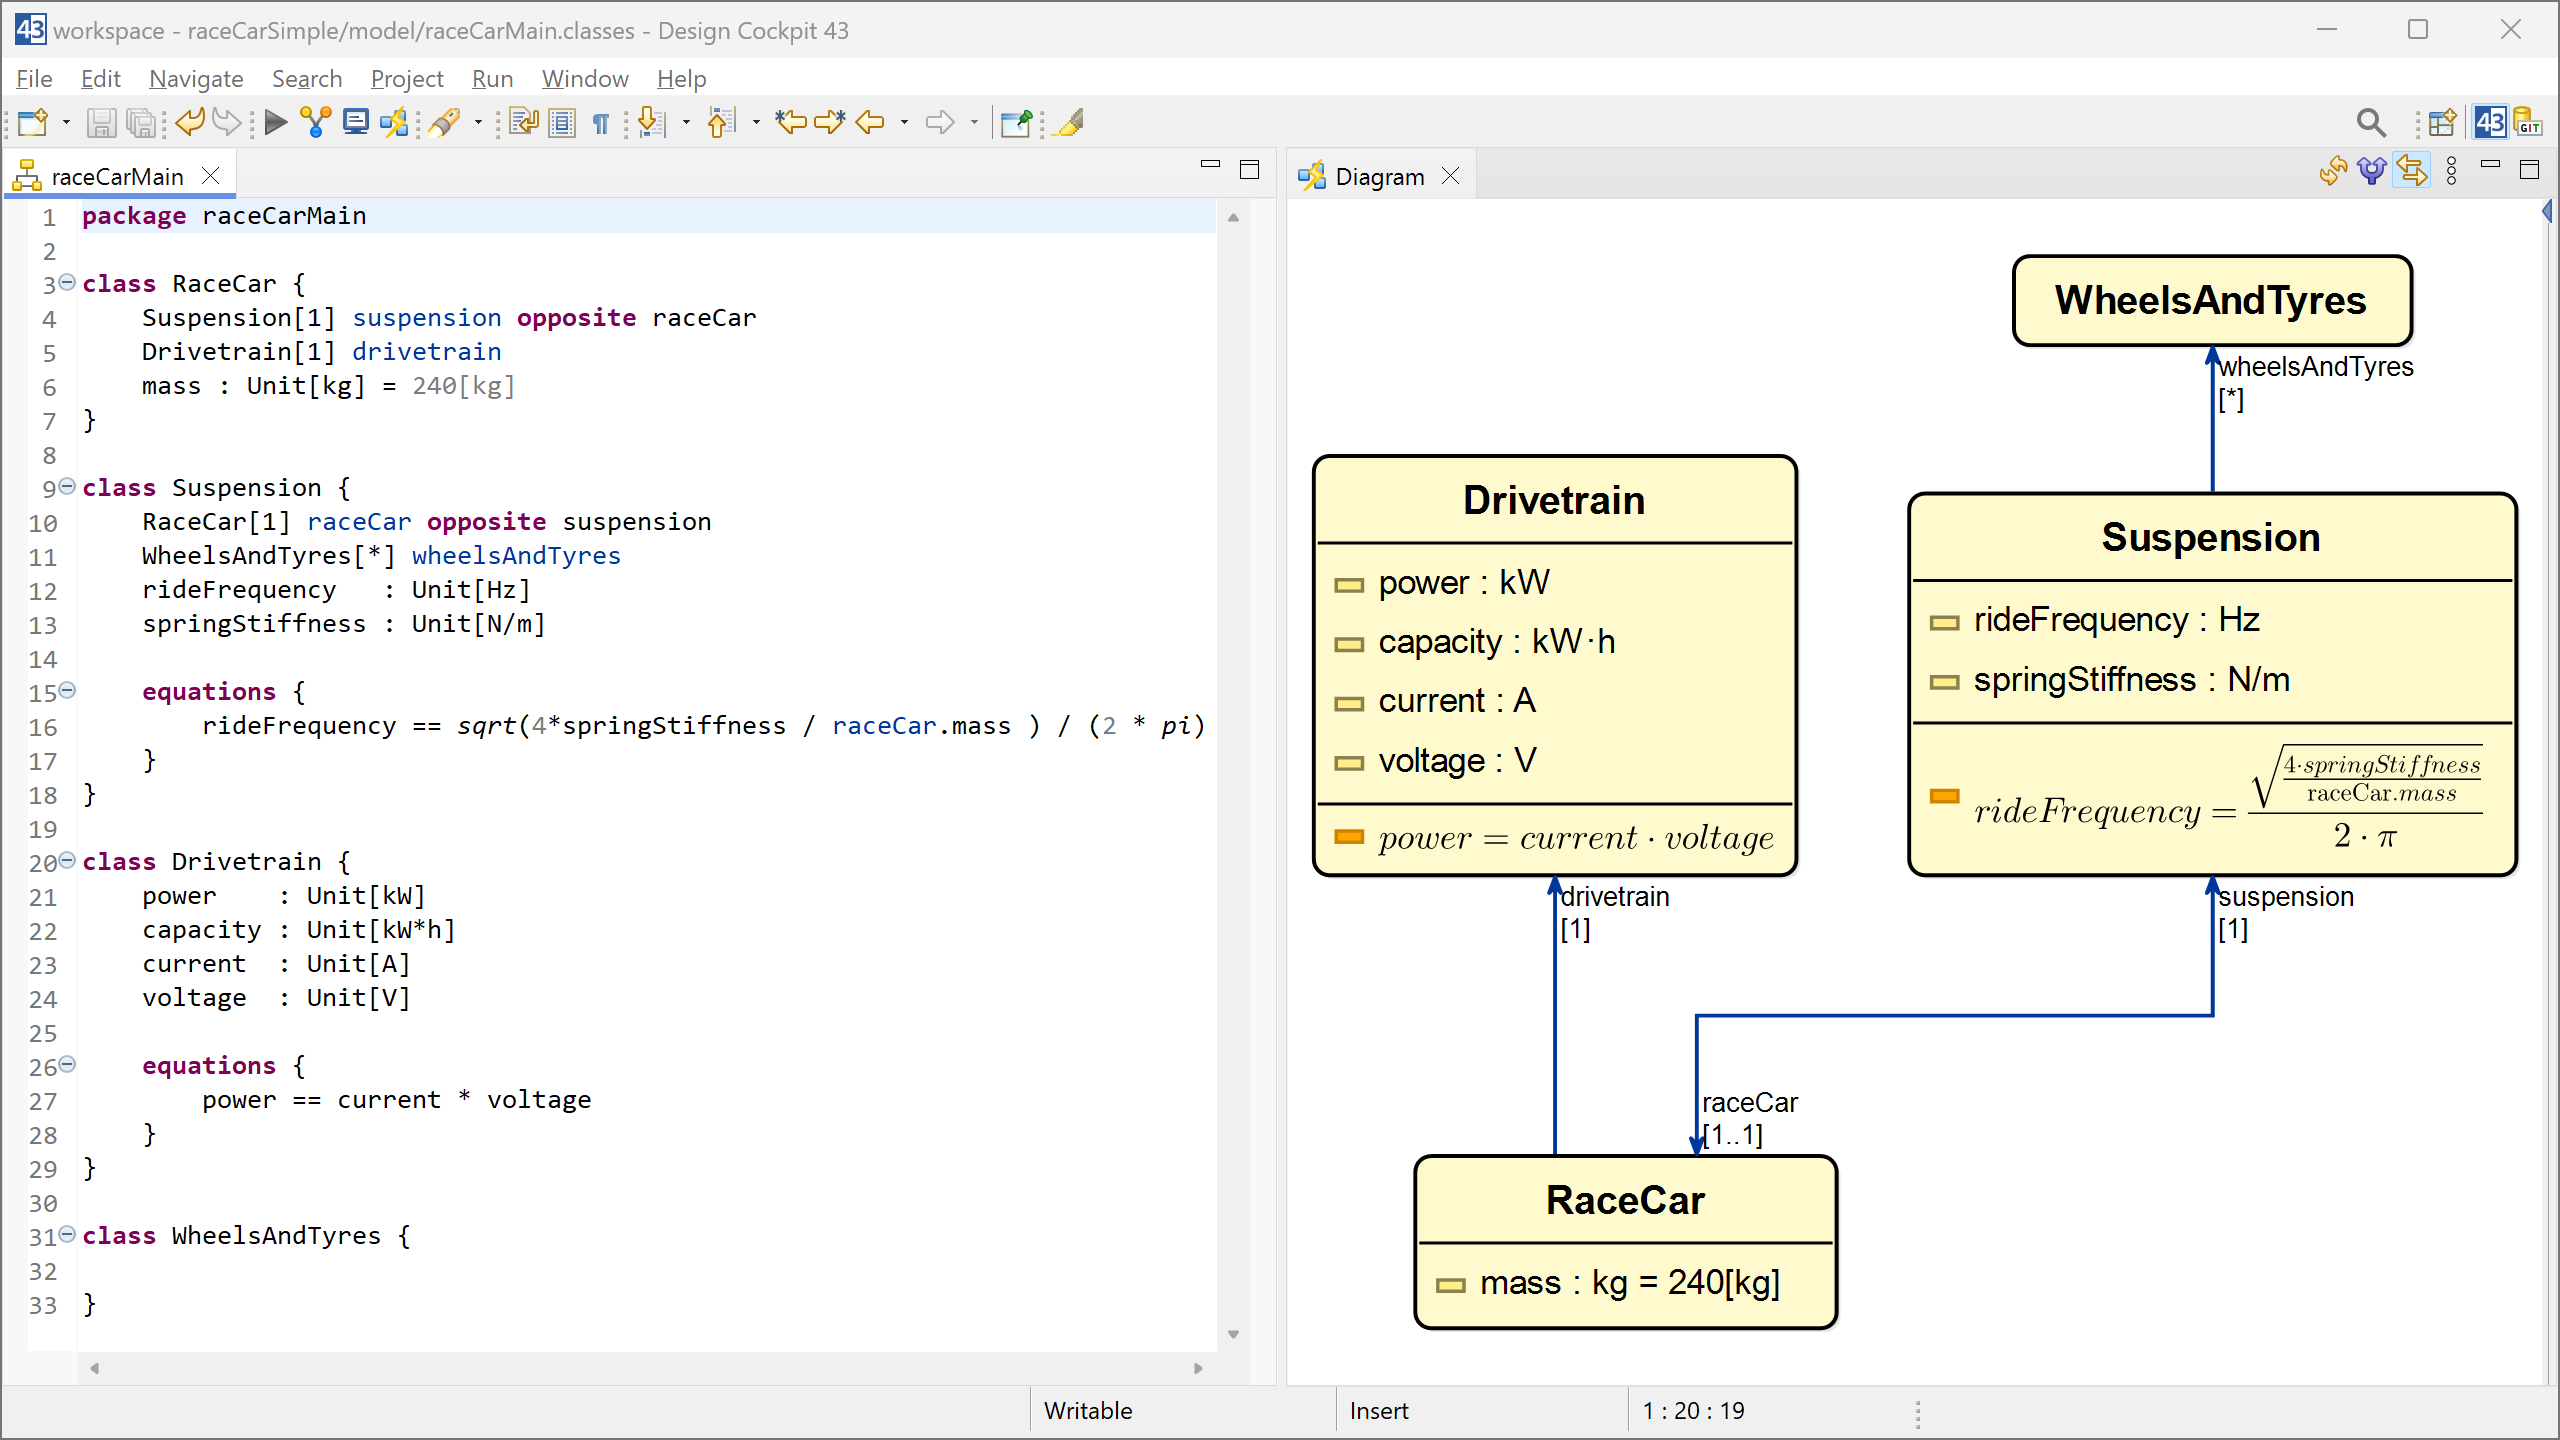The height and width of the screenshot is (1440, 2560).
Task: Open the Git perspective icon
Action: pyautogui.click(x=2528, y=122)
